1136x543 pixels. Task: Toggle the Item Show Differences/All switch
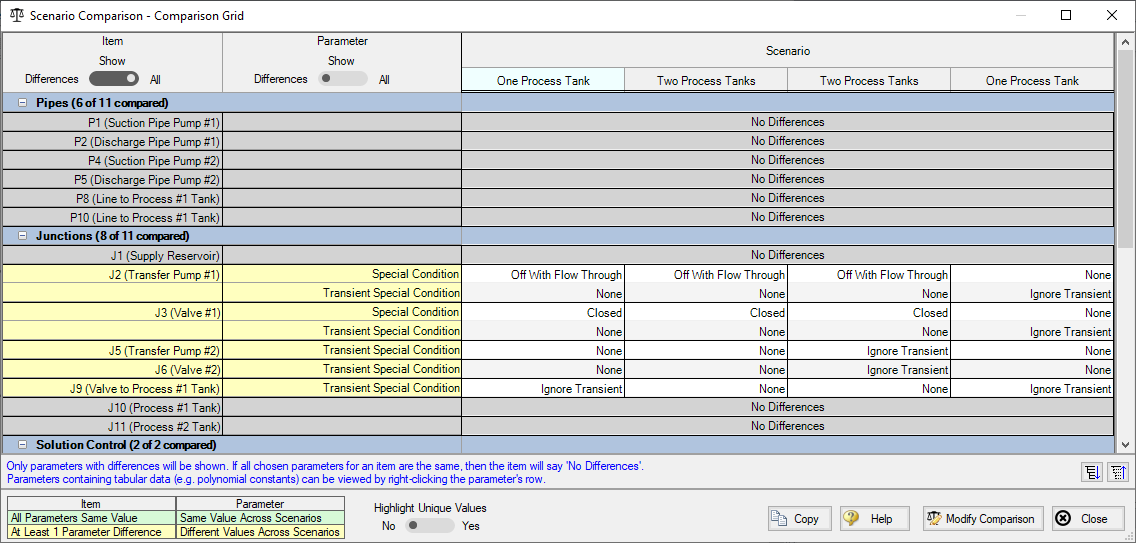115,78
